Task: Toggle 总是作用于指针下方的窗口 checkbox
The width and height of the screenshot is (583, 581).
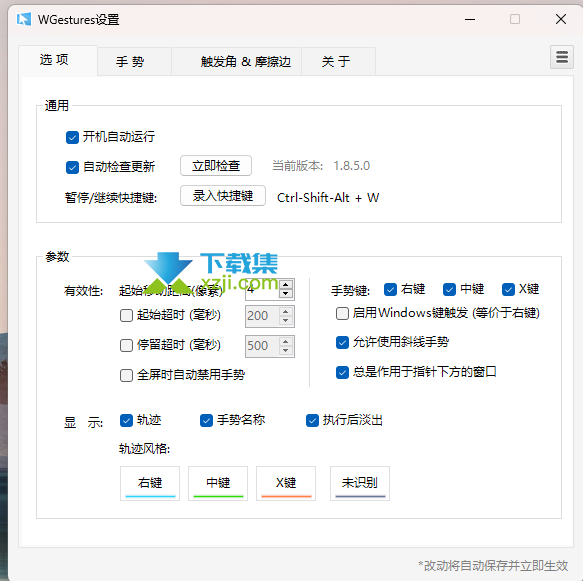Action: click(342, 372)
